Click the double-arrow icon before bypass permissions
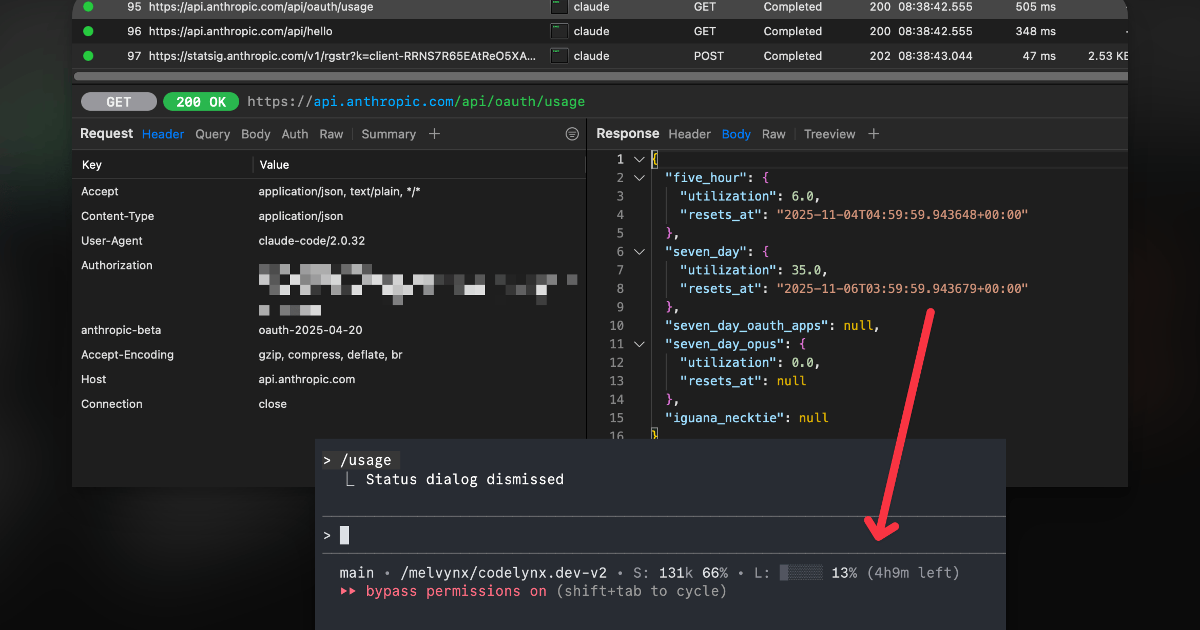Viewport: 1200px width, 630px height. (x=349, y=591)
